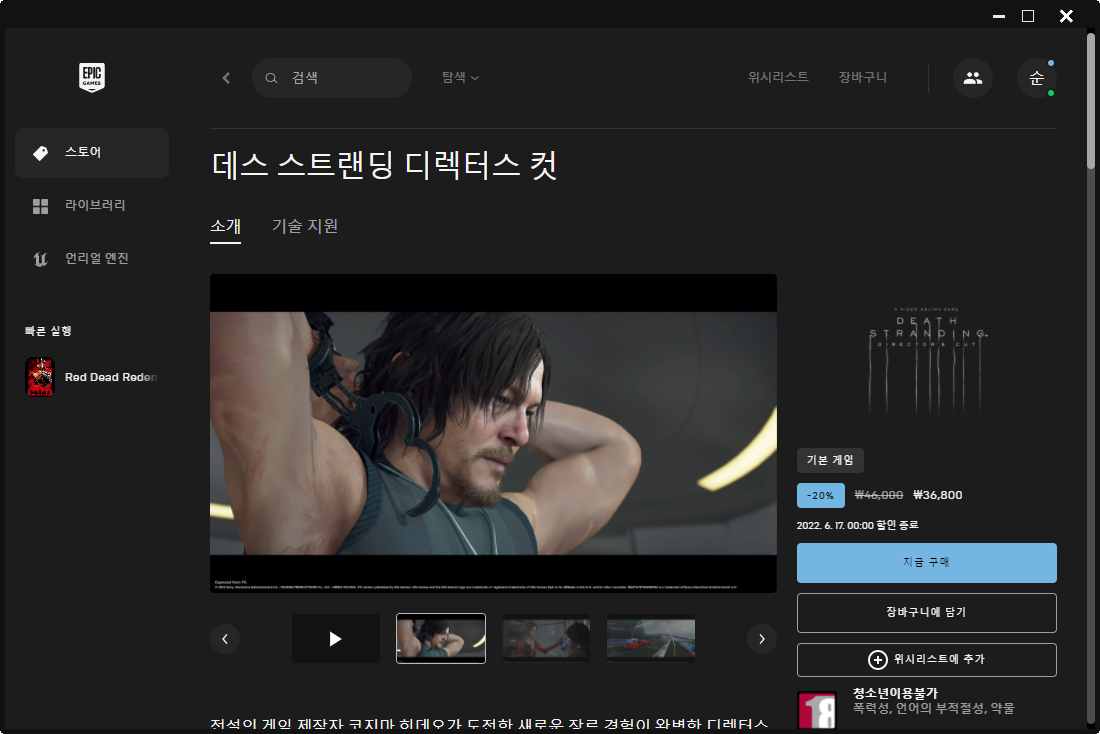
Task: Click the store tag icon in sidebar
Action: pyautogui.click(x=41, y=153)
